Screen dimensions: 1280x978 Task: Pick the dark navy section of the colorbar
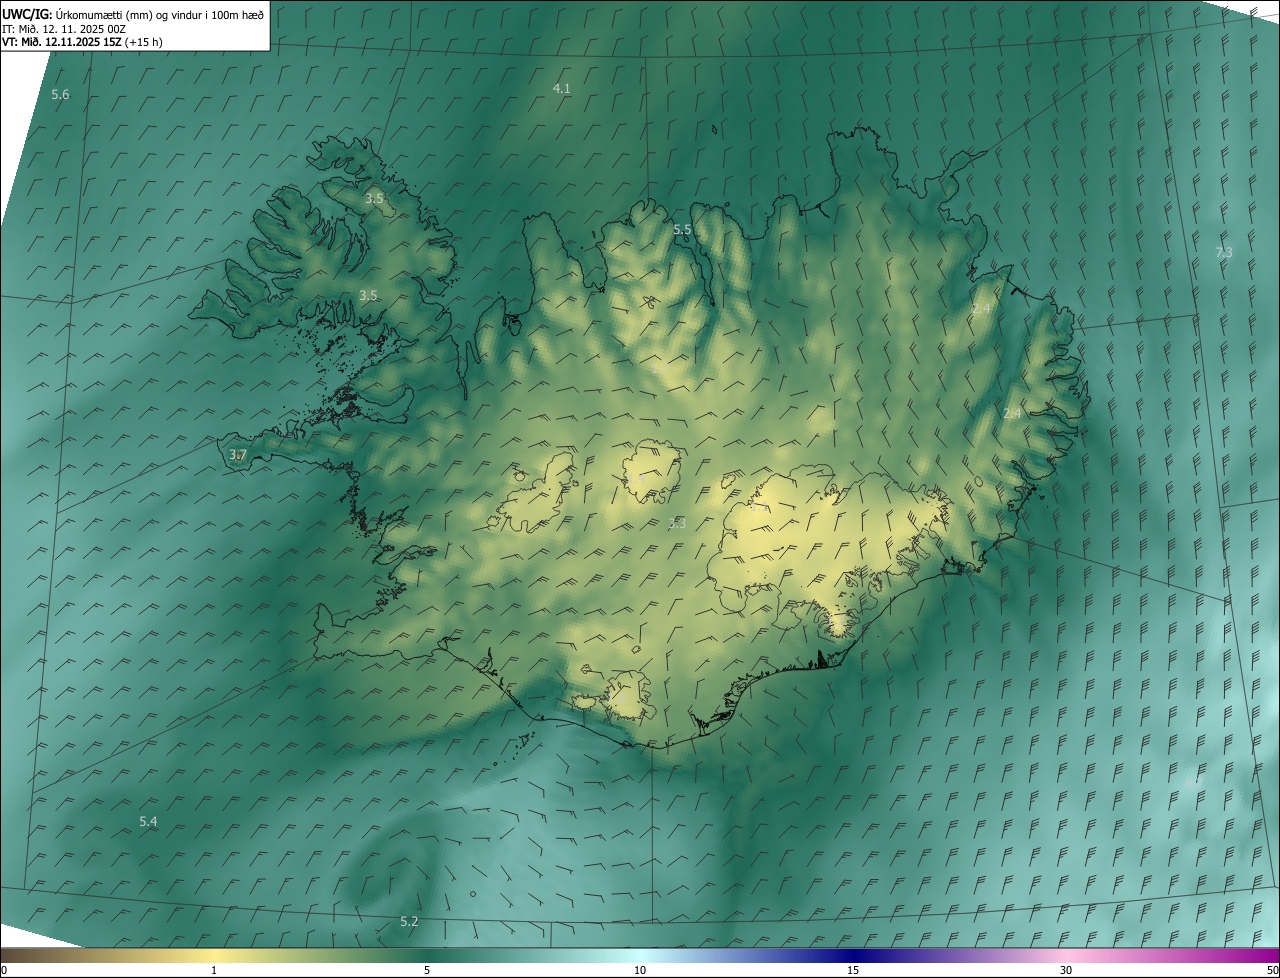853,955
